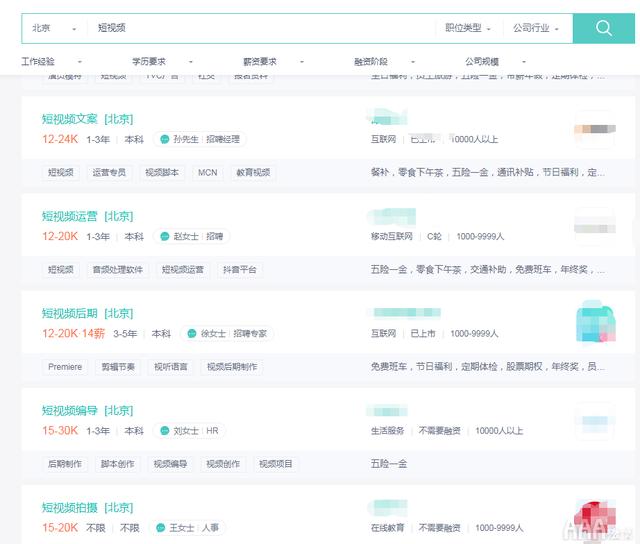Image resolution: width=640 pixels, height=544 pixels.
Task: Open the 公司规模 filter
Action: 496,62
